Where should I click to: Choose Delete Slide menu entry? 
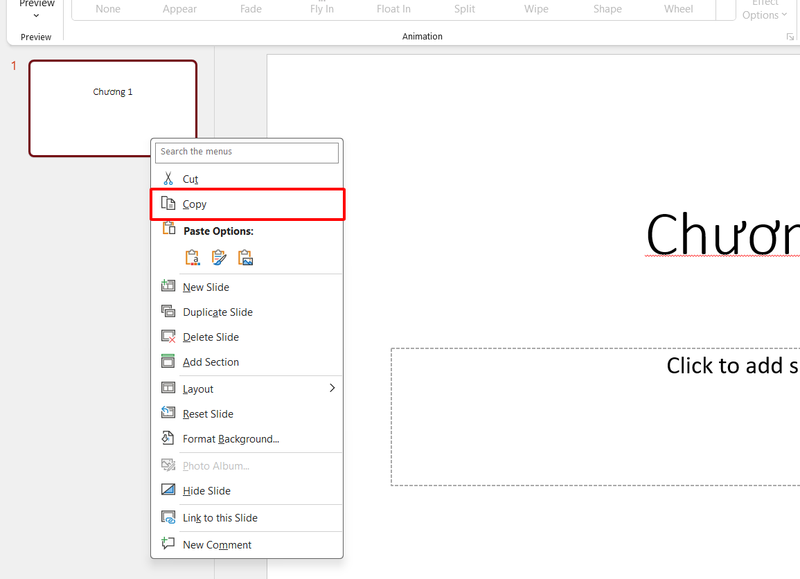click(247, 337)
